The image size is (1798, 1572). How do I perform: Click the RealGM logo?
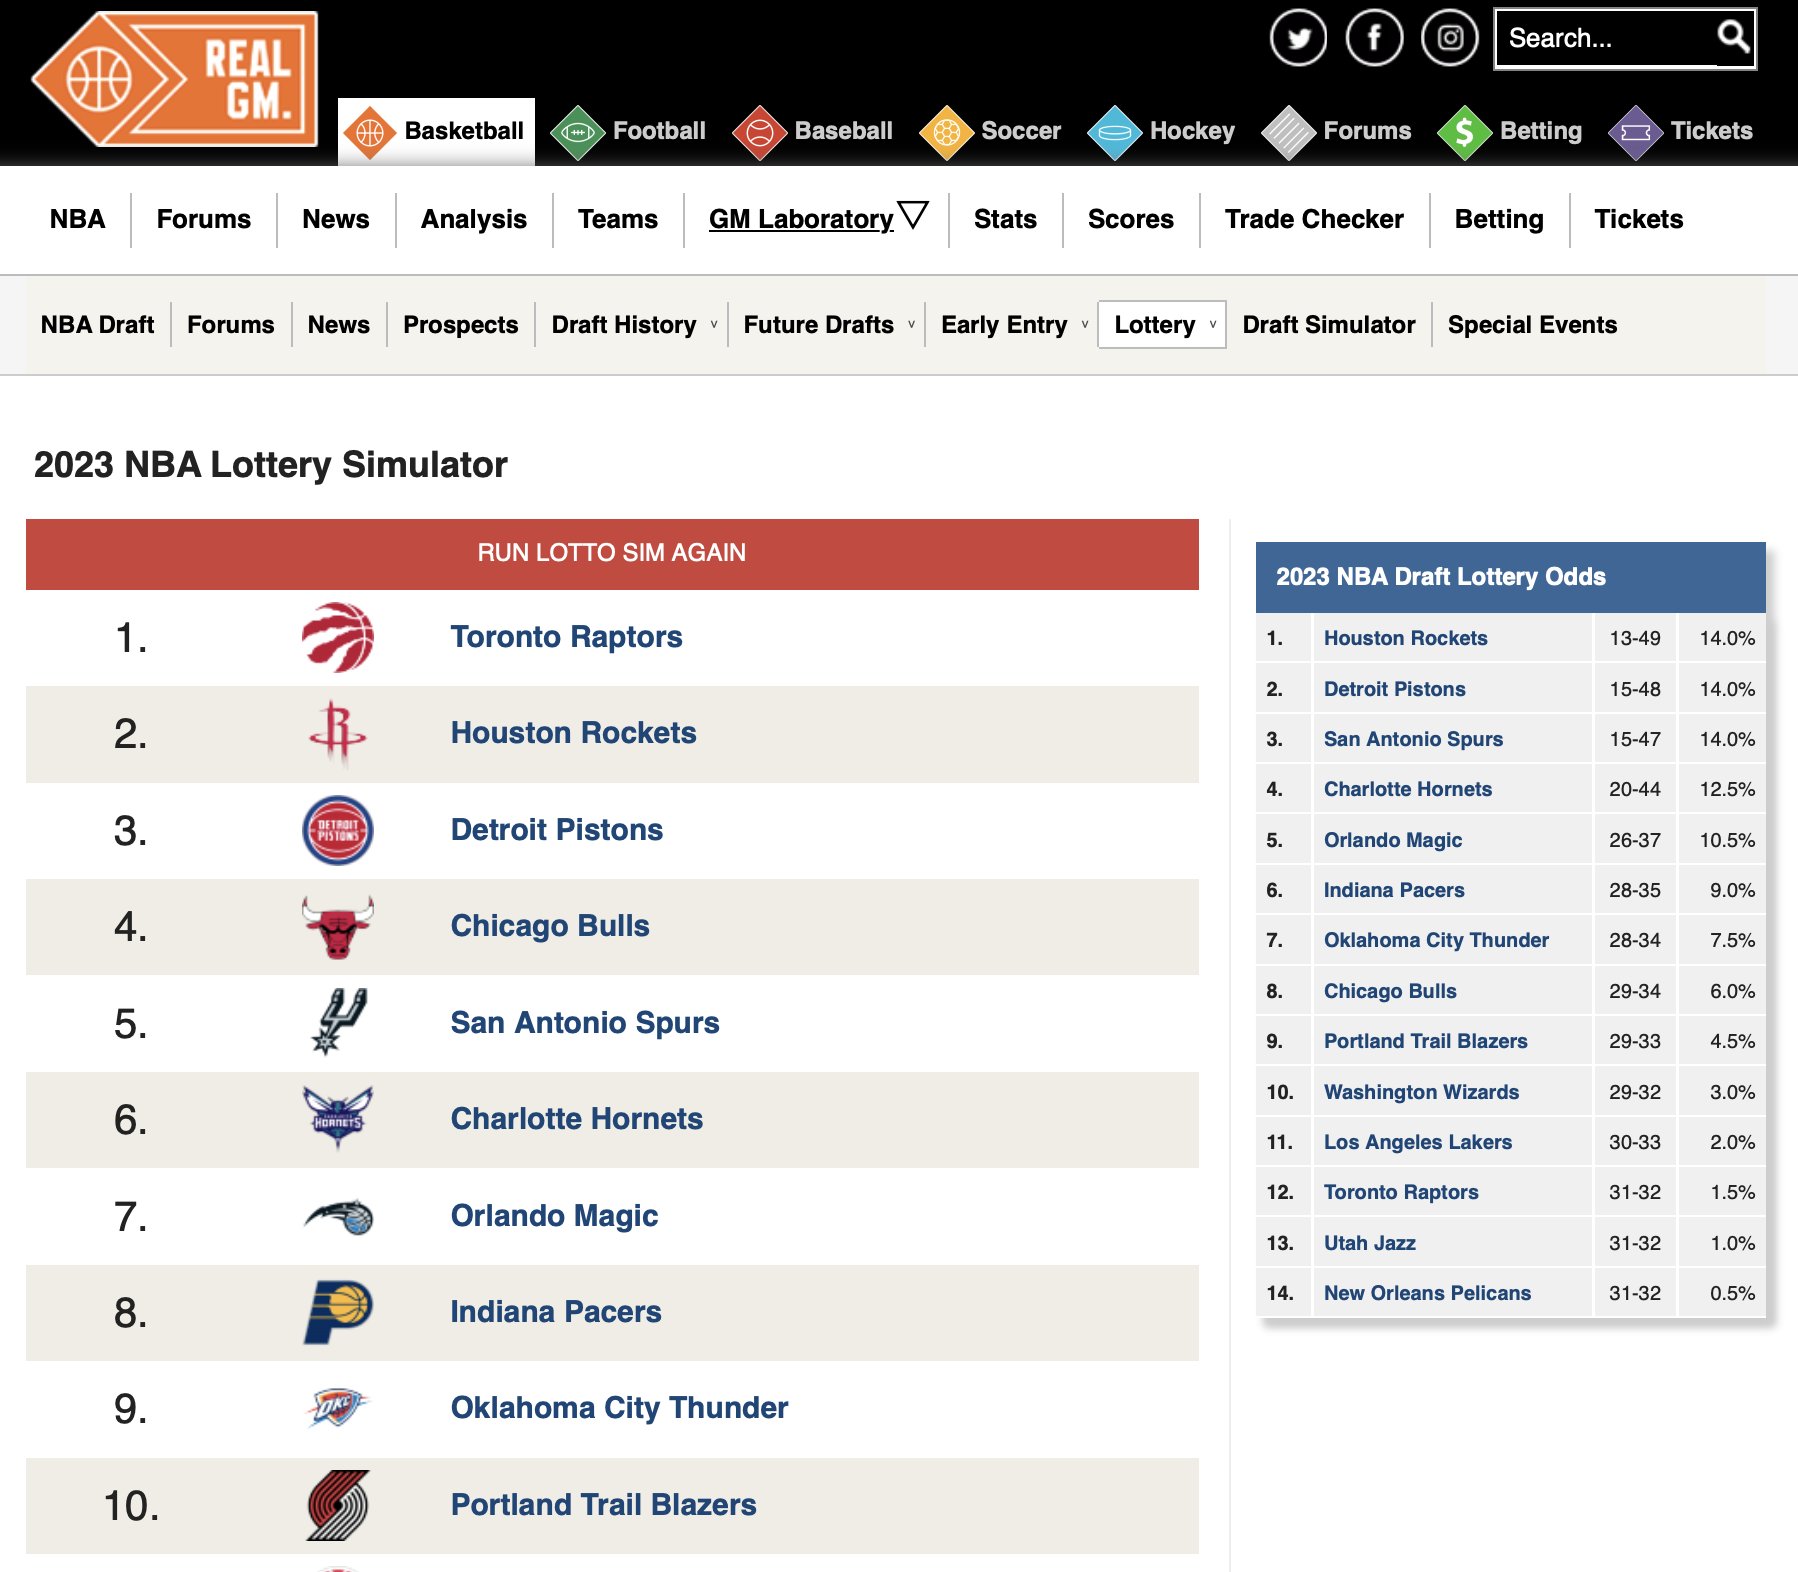(175, 79)
